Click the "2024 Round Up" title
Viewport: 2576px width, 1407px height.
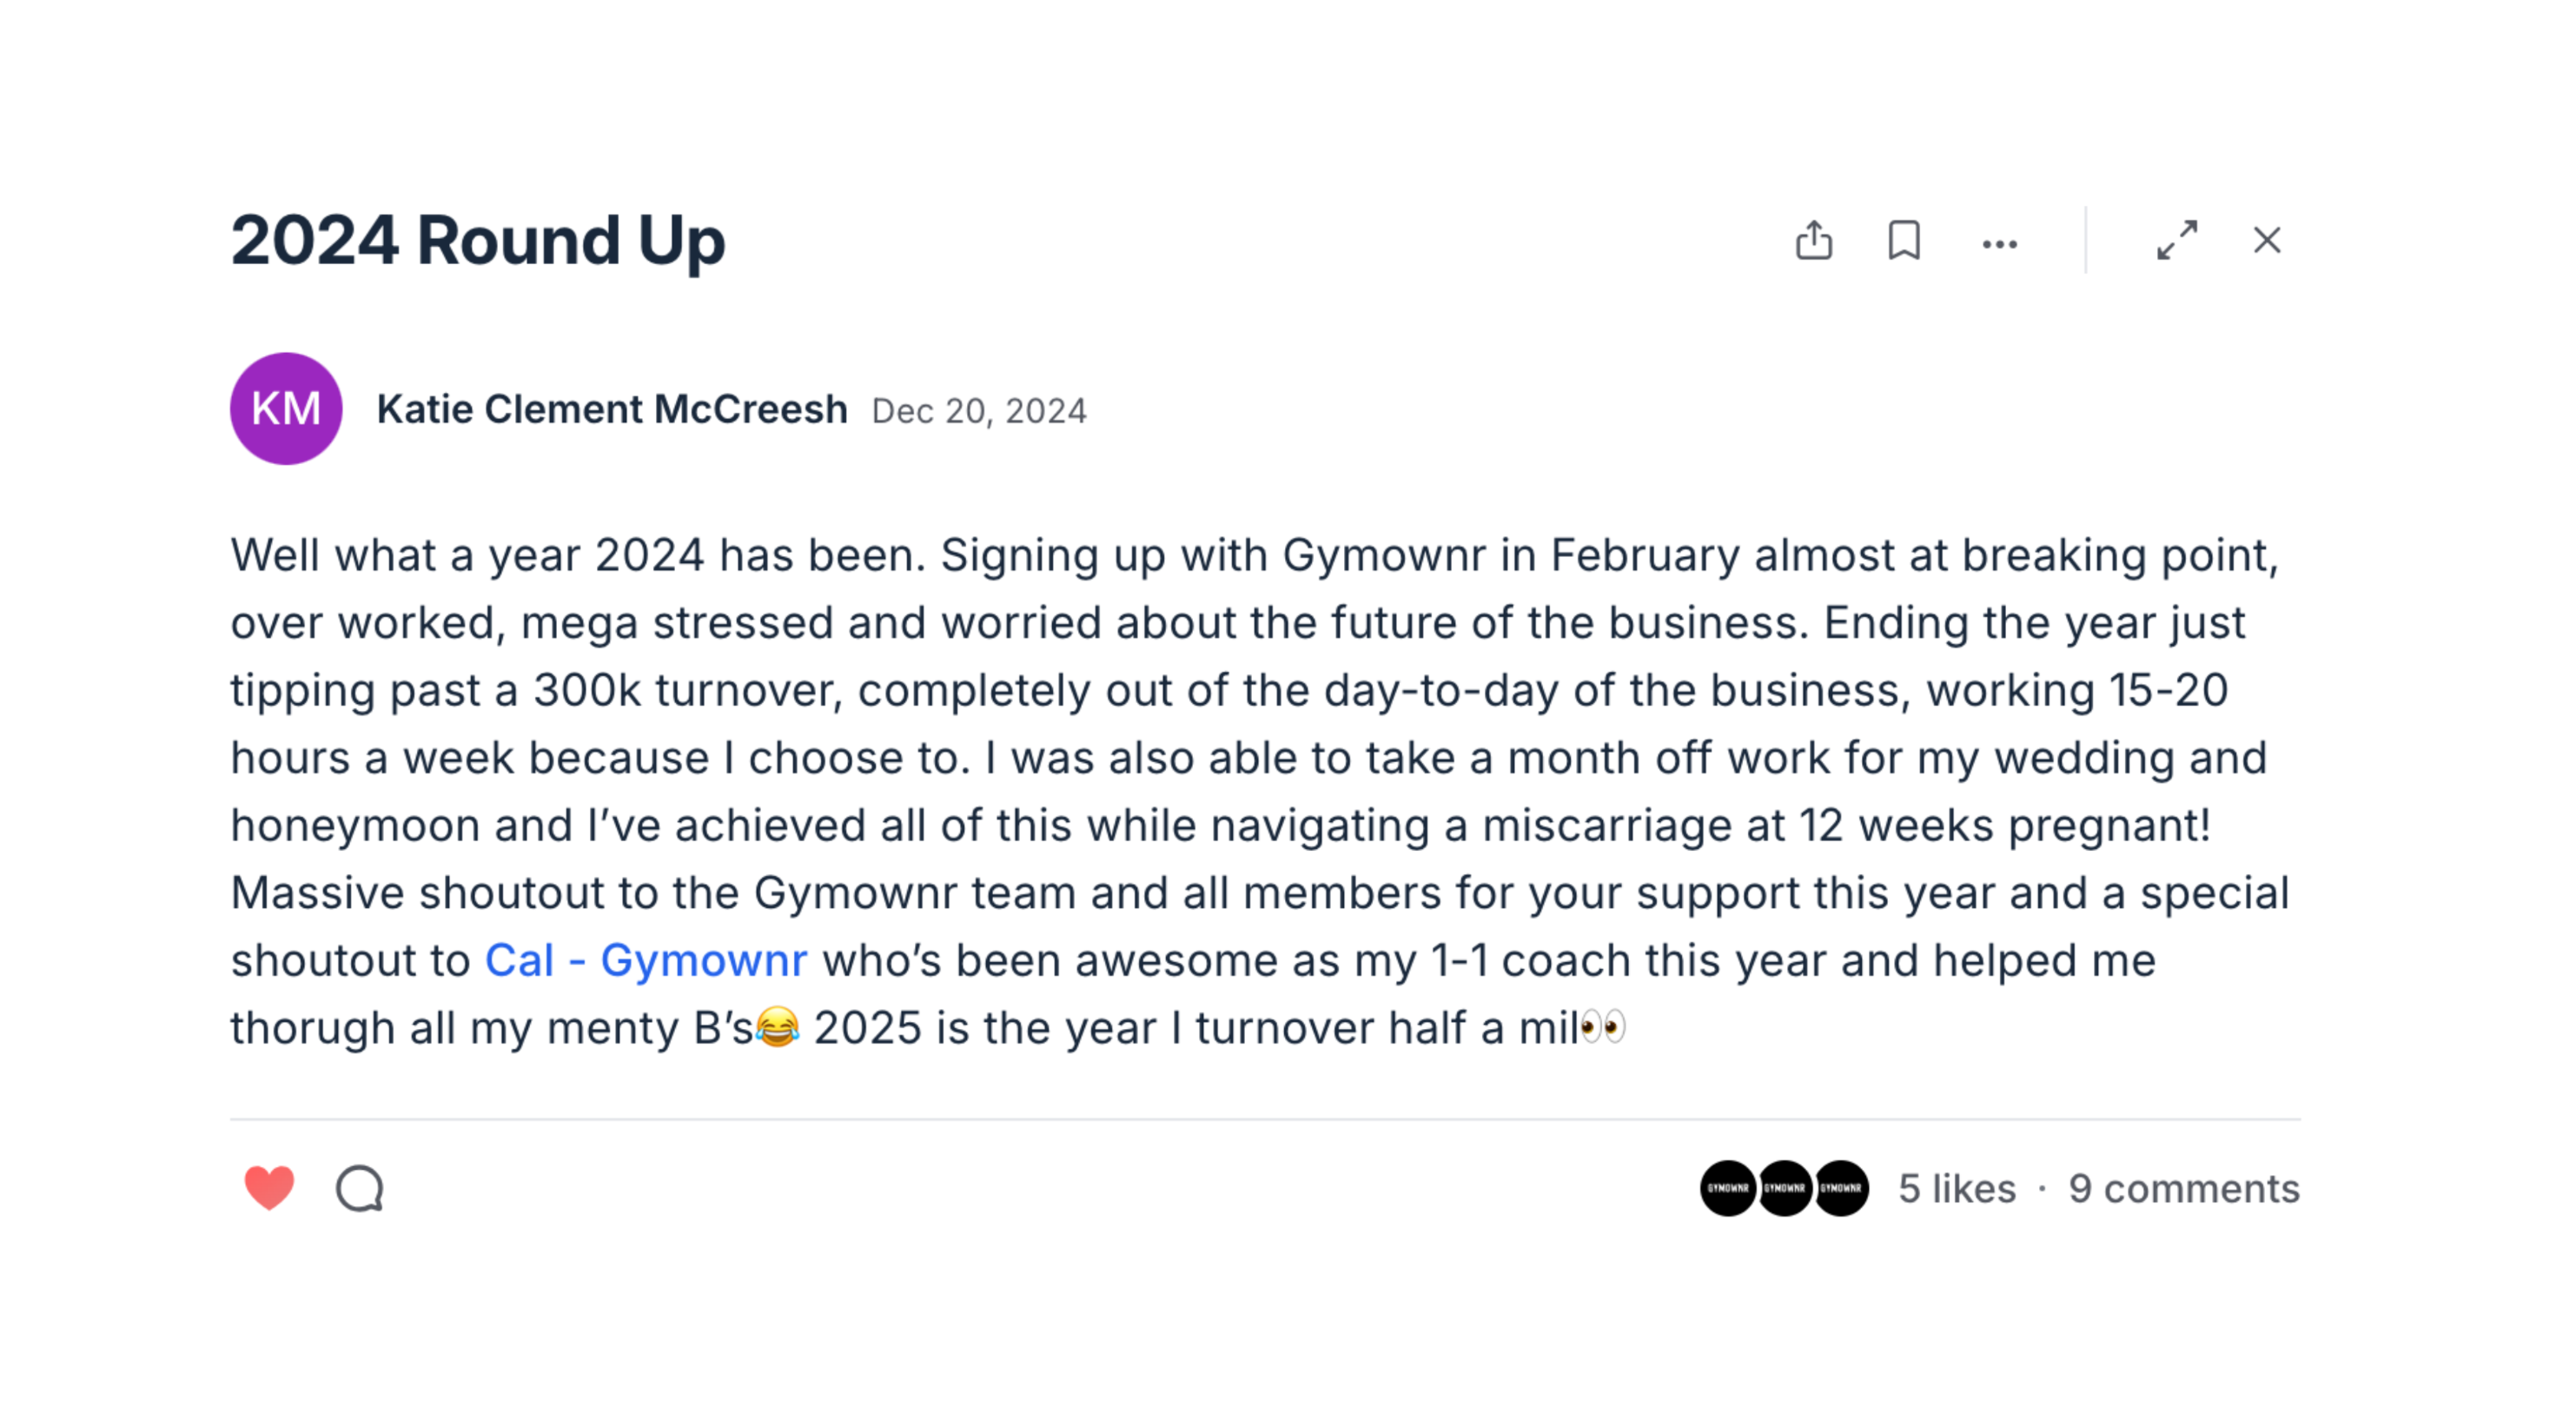pyautogui.click(x=478, y=241)
